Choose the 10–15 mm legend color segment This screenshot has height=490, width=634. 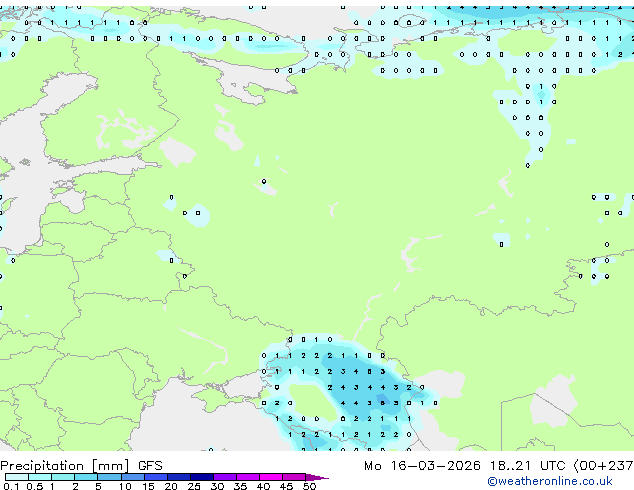tap(133, 477)
